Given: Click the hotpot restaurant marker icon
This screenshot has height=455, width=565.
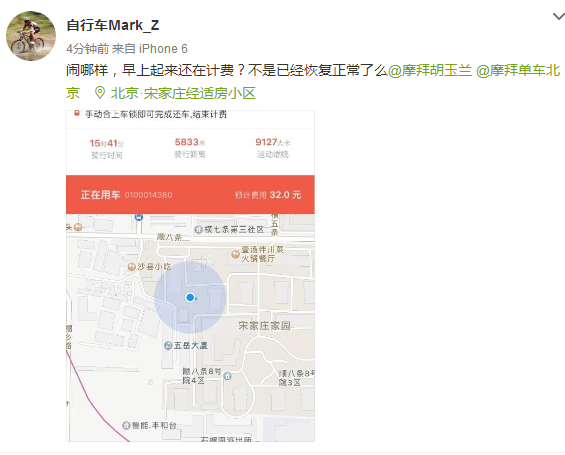Looking at the screenshot, I should (x=235, y=254).
